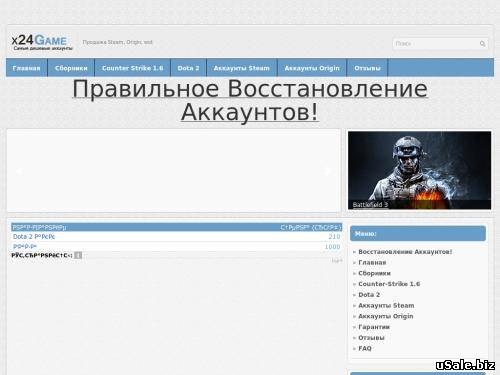Open sidebar menu link Аккаунты Steam
The width and height of the screenshot is (500, 375).
point(386,305)
